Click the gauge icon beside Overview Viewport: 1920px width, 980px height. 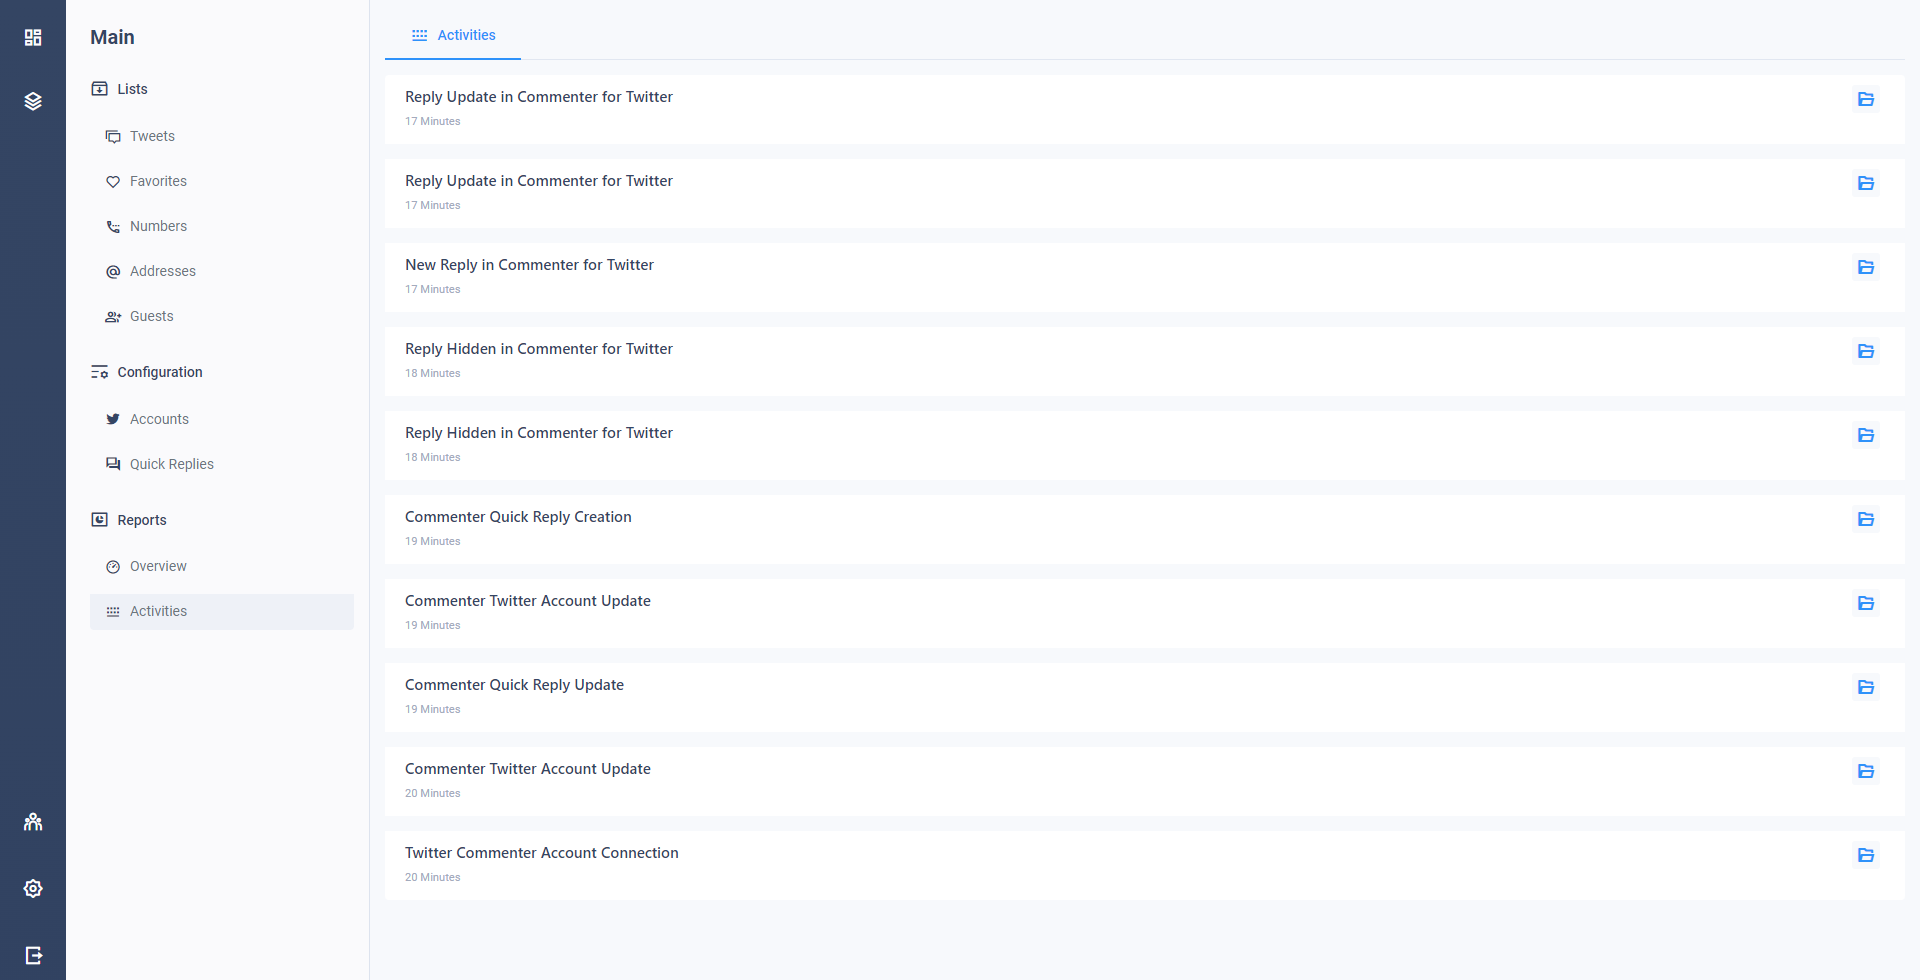coord(113,567)
